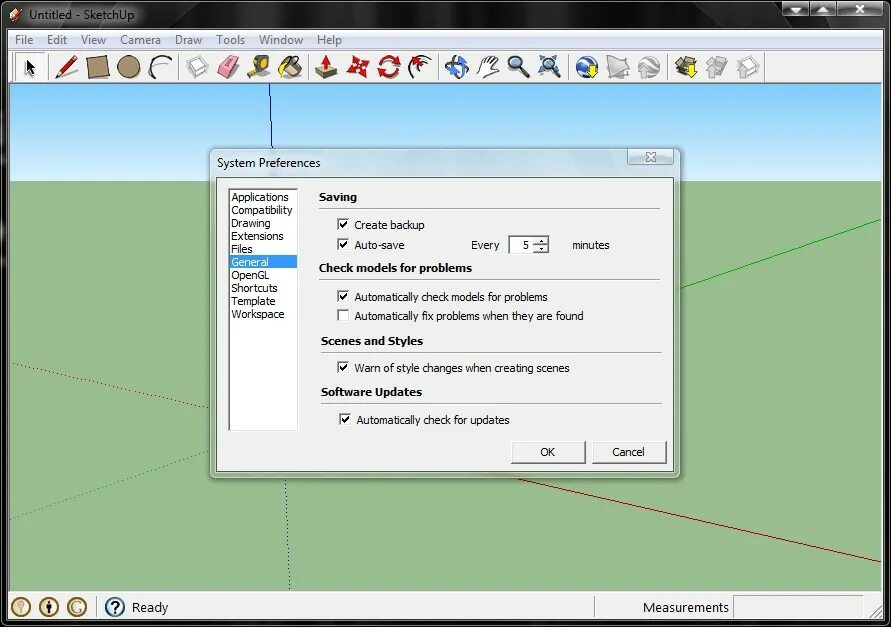Click the Share Component icon
The height and width of the screenshot is (627, 891).
748,67
